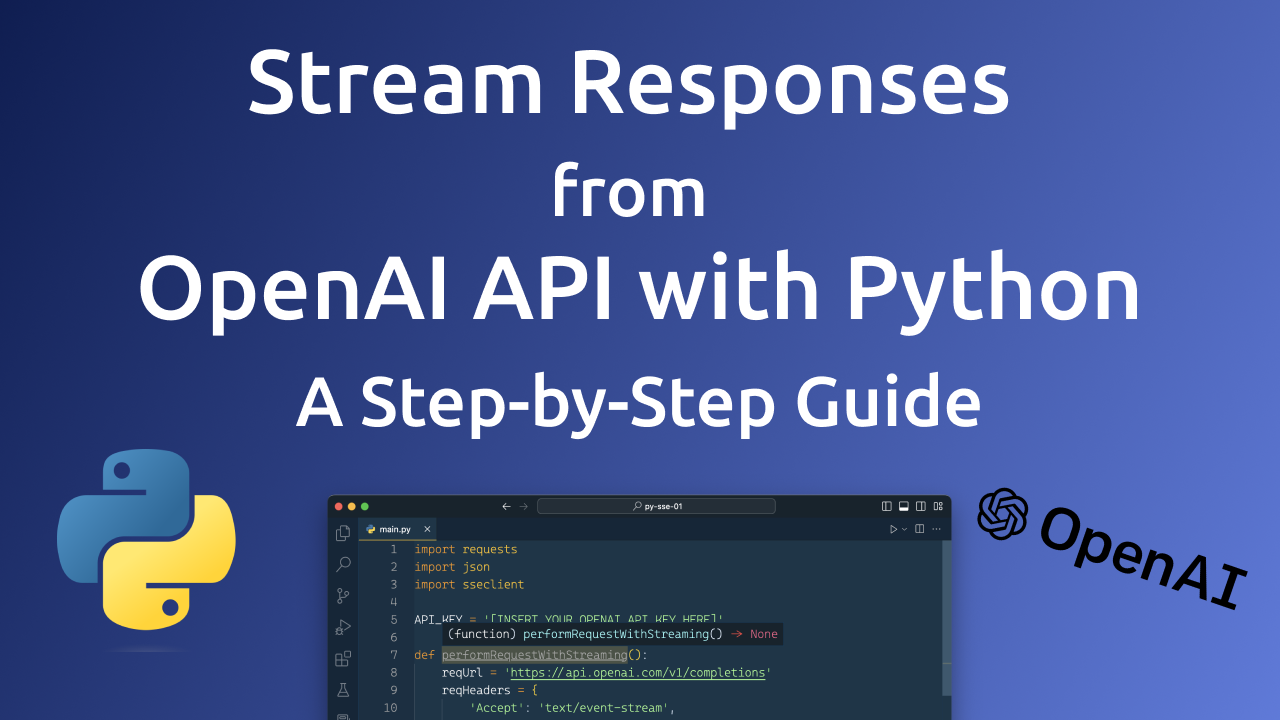Go back with the left arrow
The image size is (1280, 720).
tap(507, 506)
